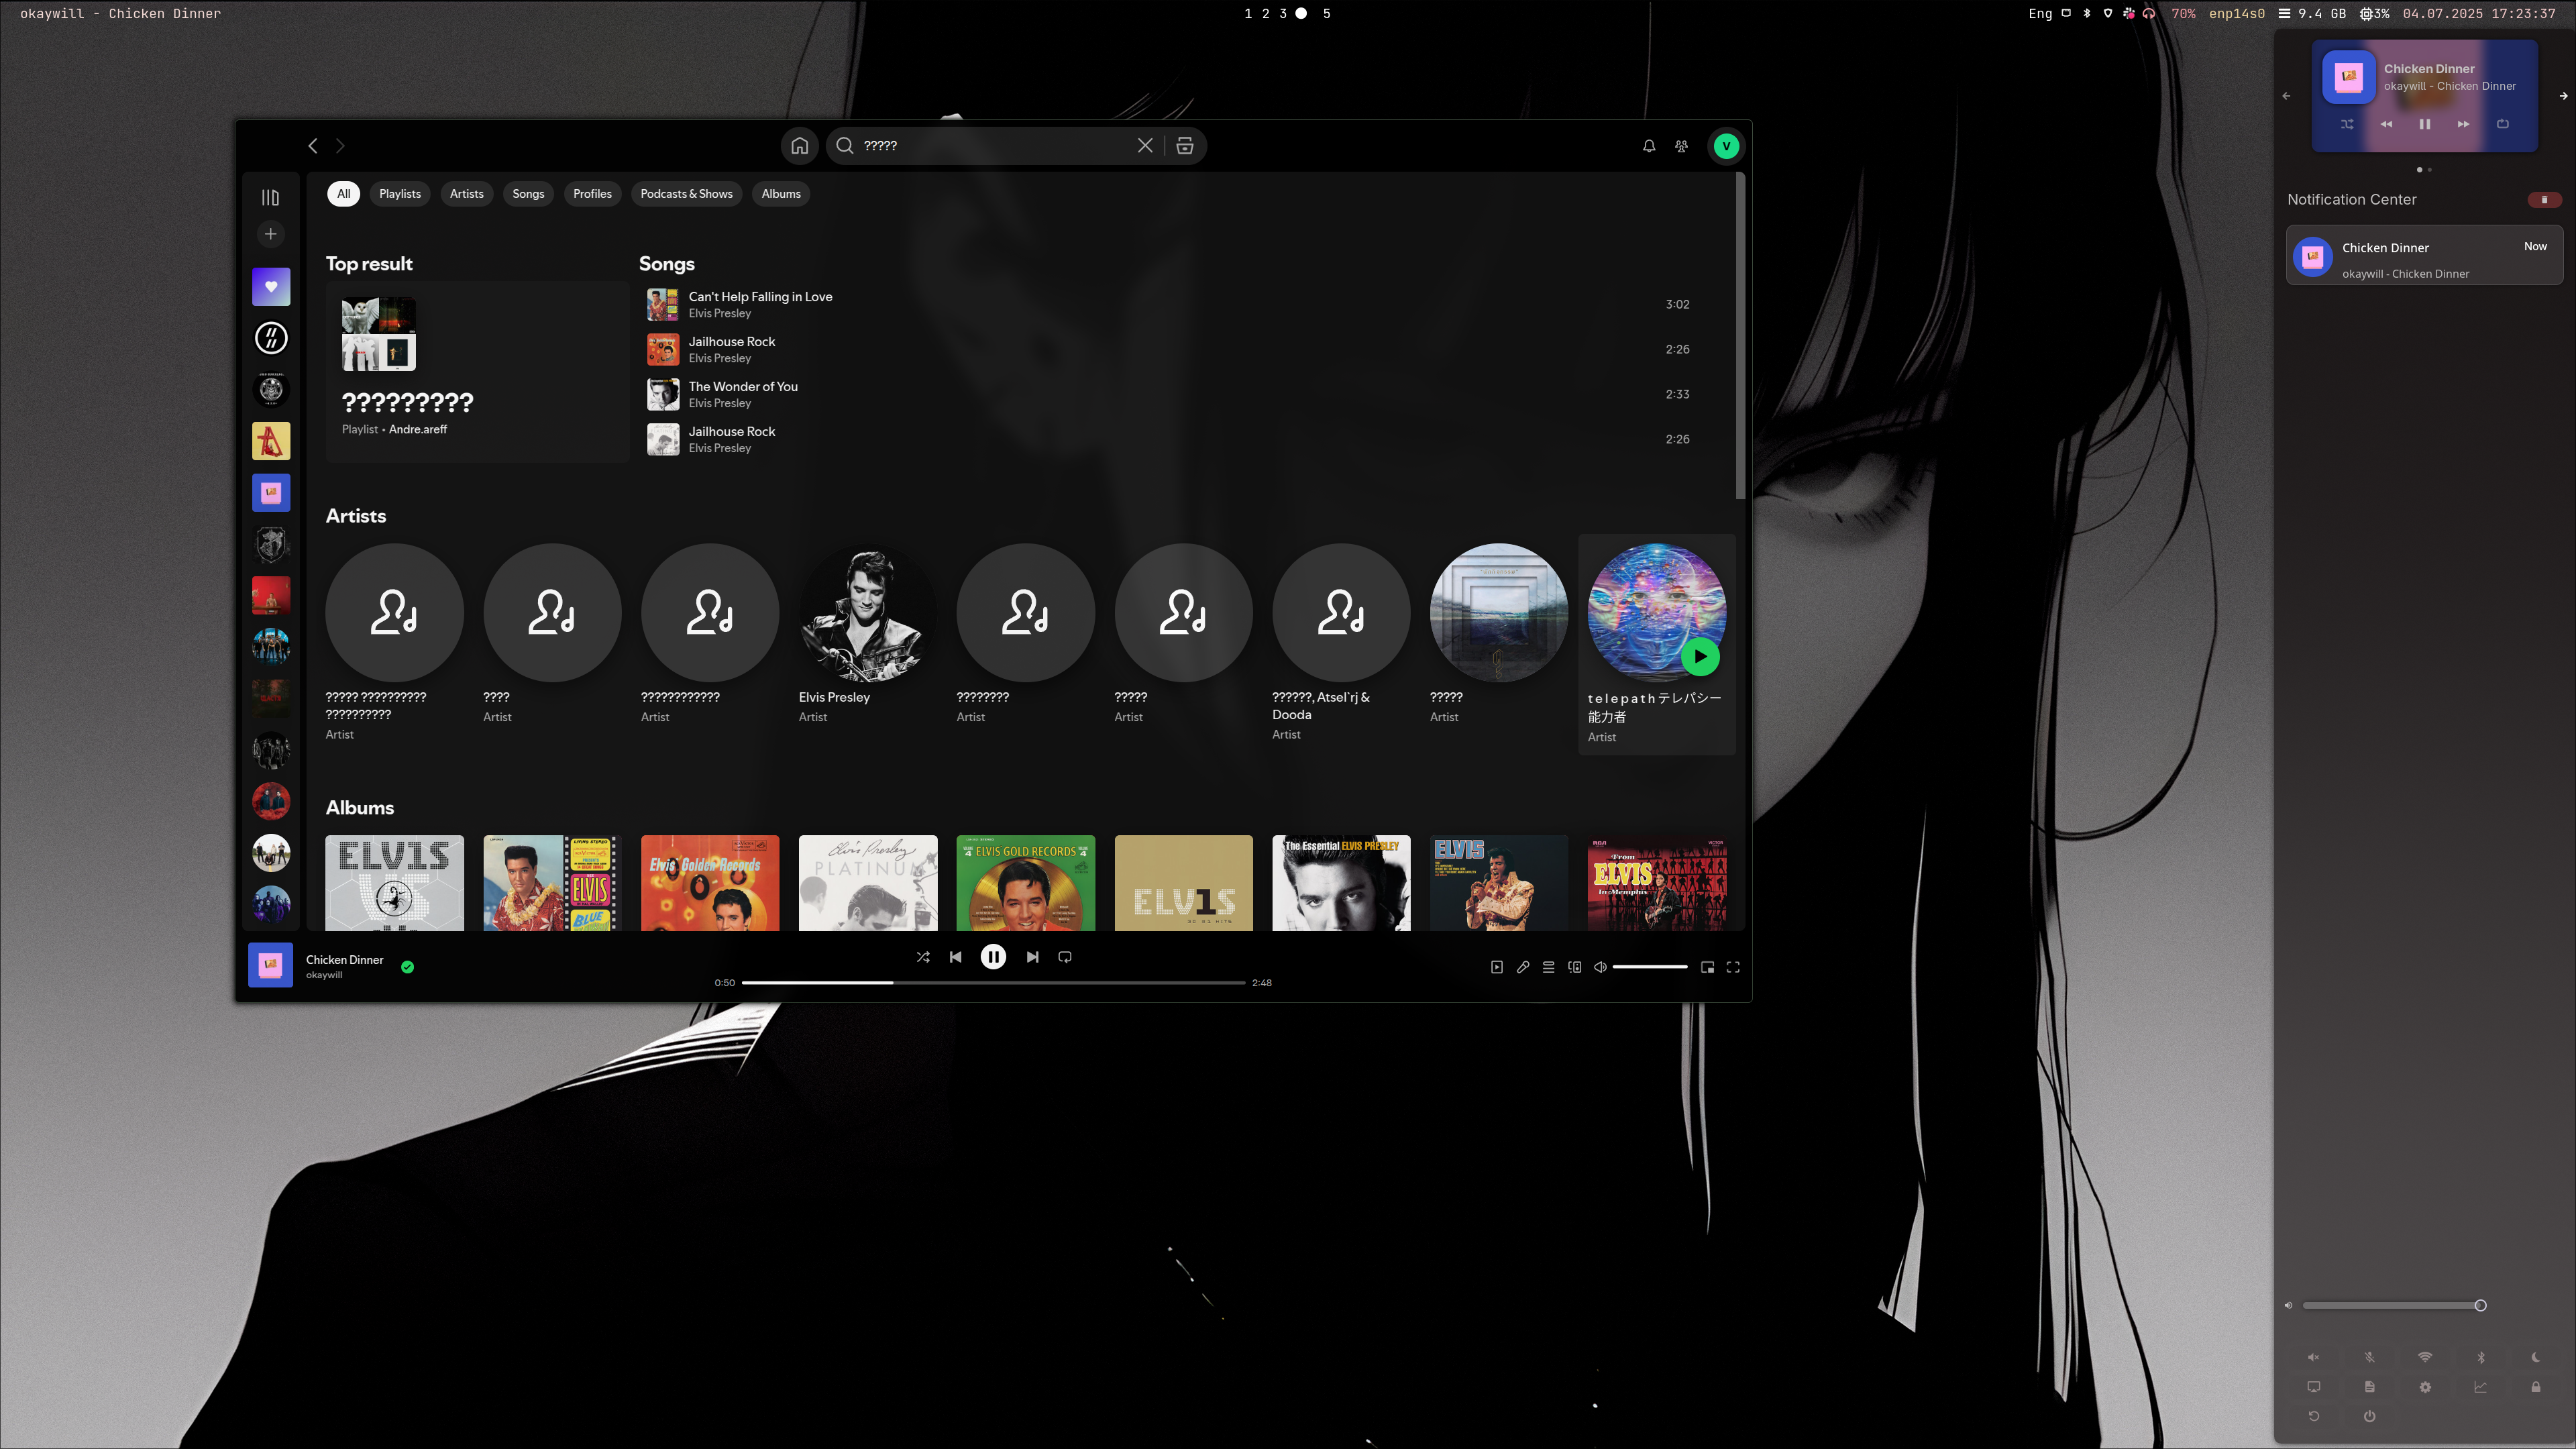Screen dimensions: 2576x1449
Task: Toggle repeat in Spotify player bar
Action: point(1065,957)
